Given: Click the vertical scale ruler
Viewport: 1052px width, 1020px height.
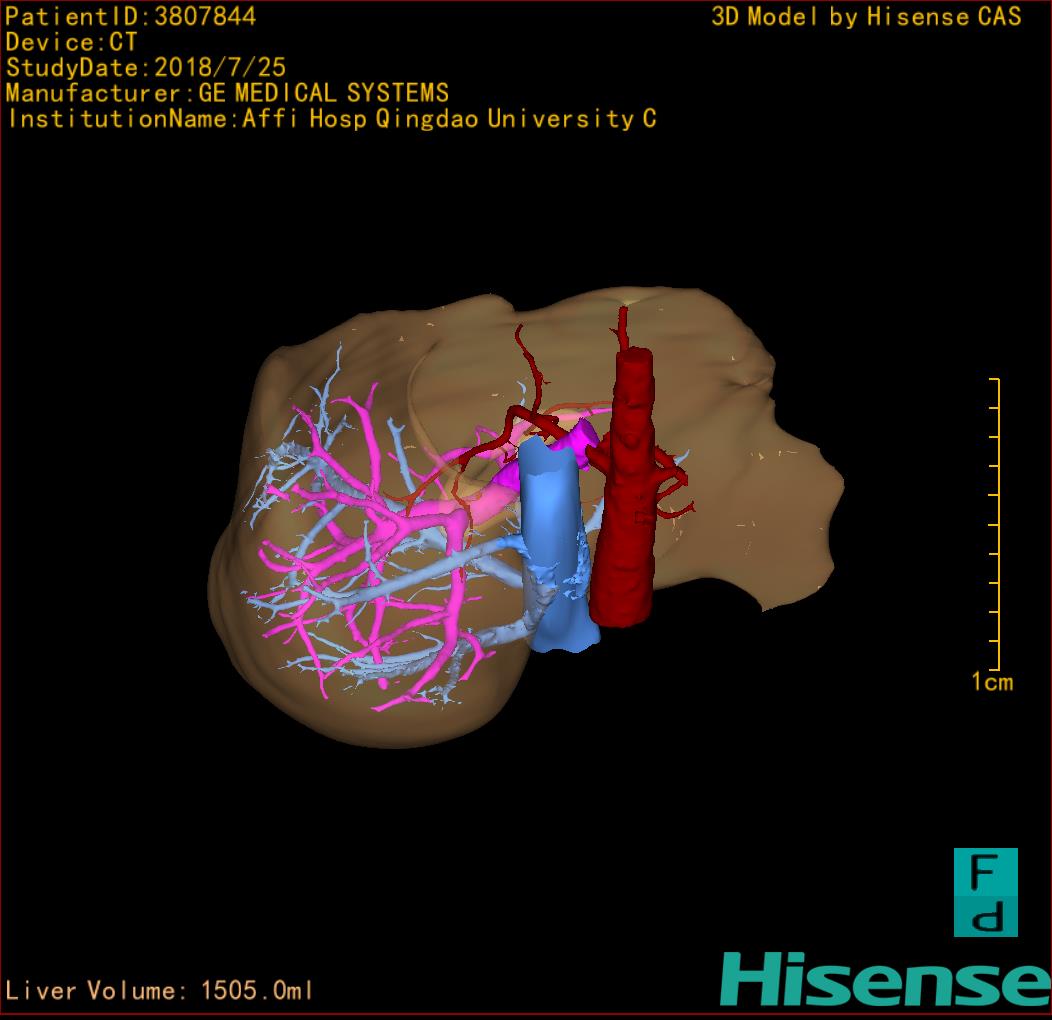Looking at the screenshot, I should click(994, 524).
